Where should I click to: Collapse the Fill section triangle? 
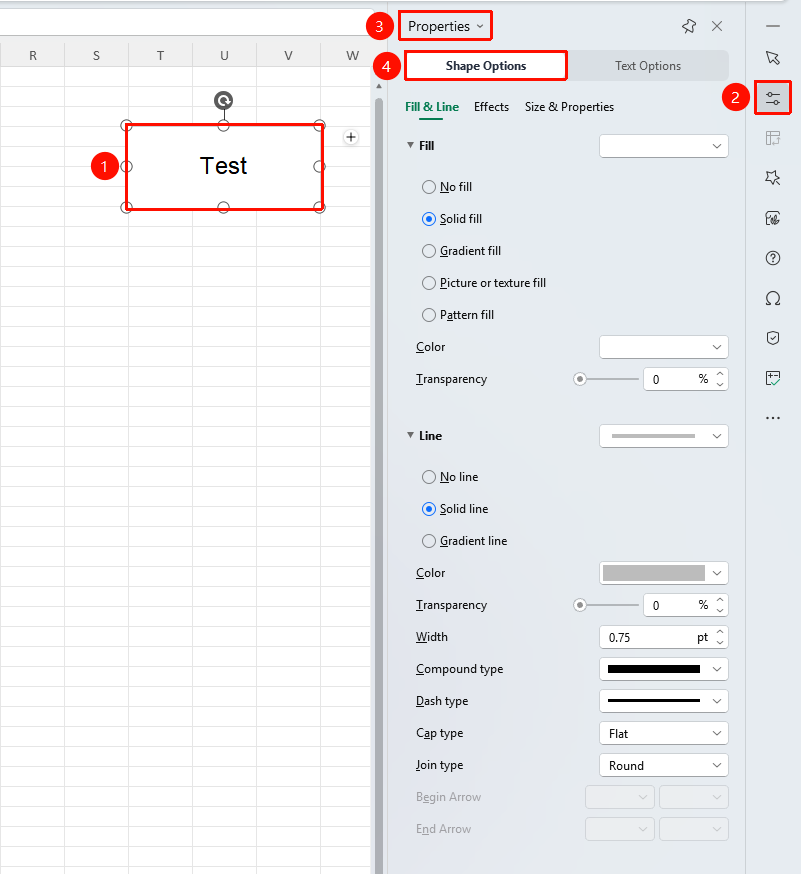[x=410, y=145]
